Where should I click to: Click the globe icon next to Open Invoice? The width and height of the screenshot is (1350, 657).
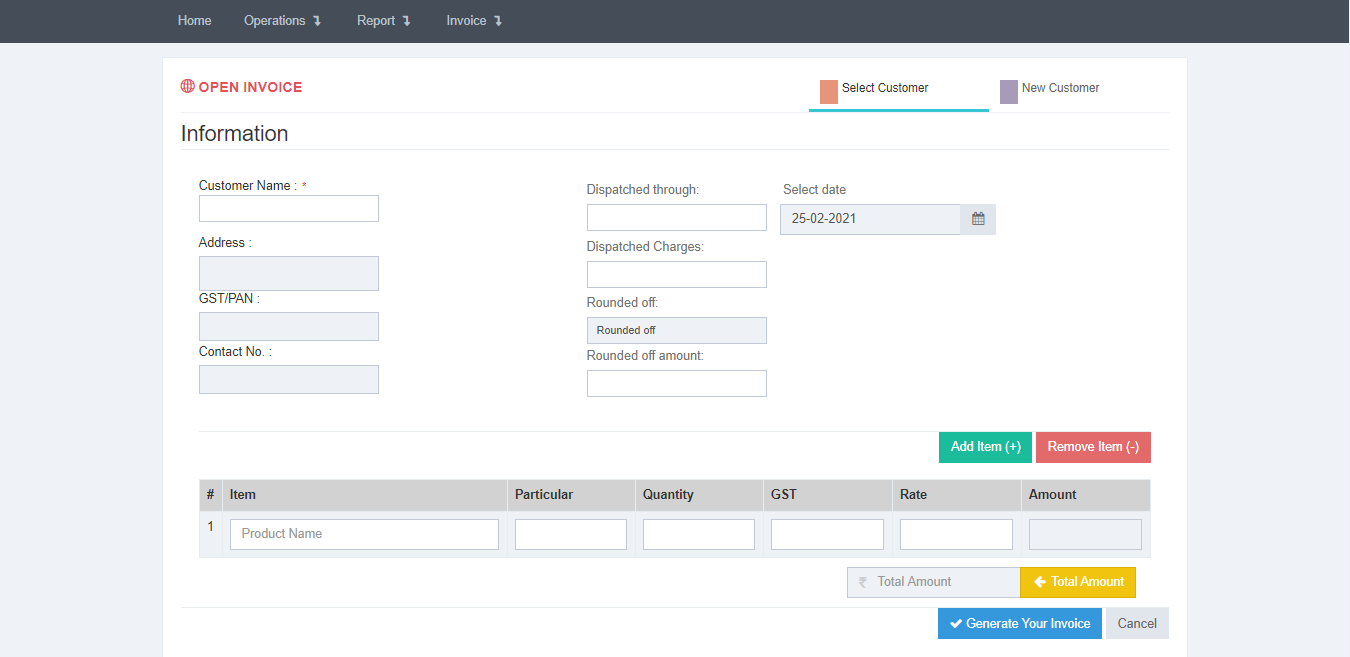click(x=187, y=87)
